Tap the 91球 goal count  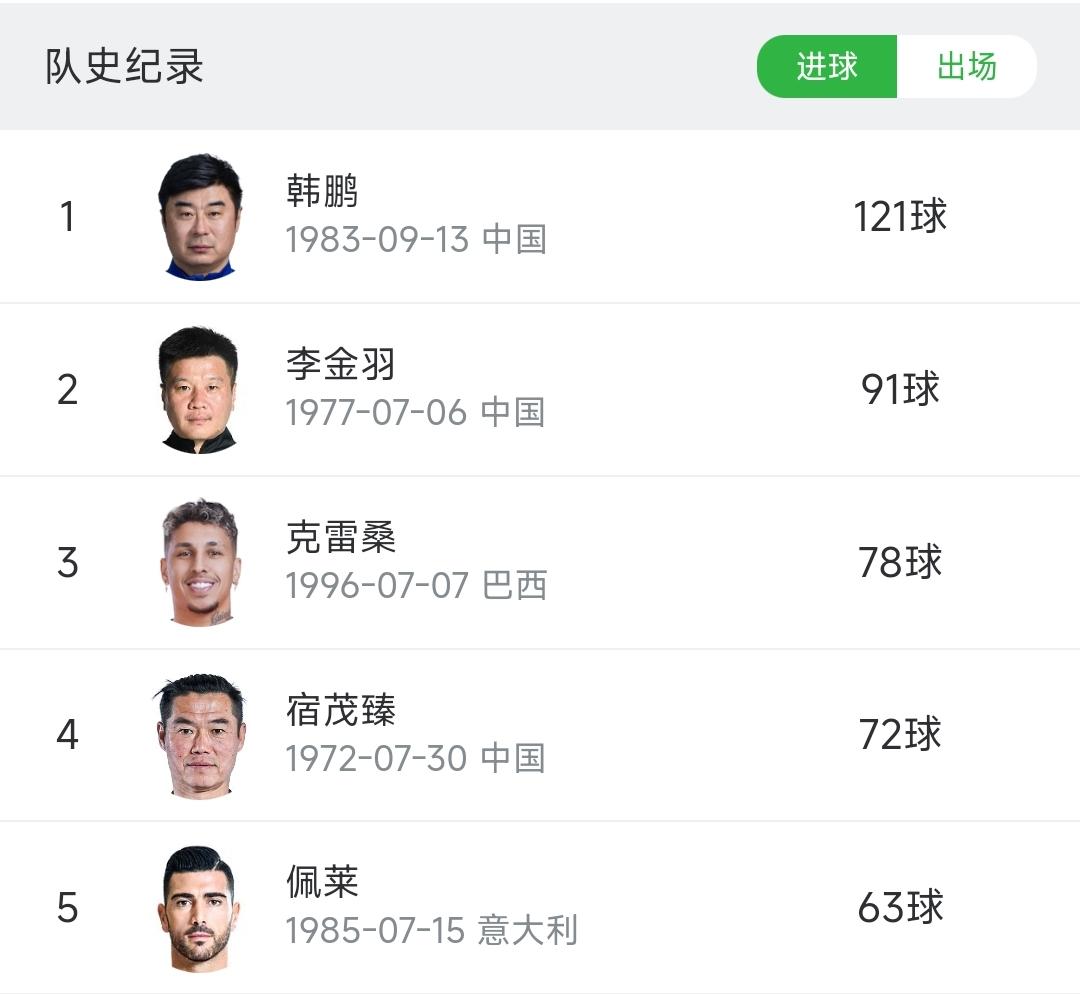(900, 389)
